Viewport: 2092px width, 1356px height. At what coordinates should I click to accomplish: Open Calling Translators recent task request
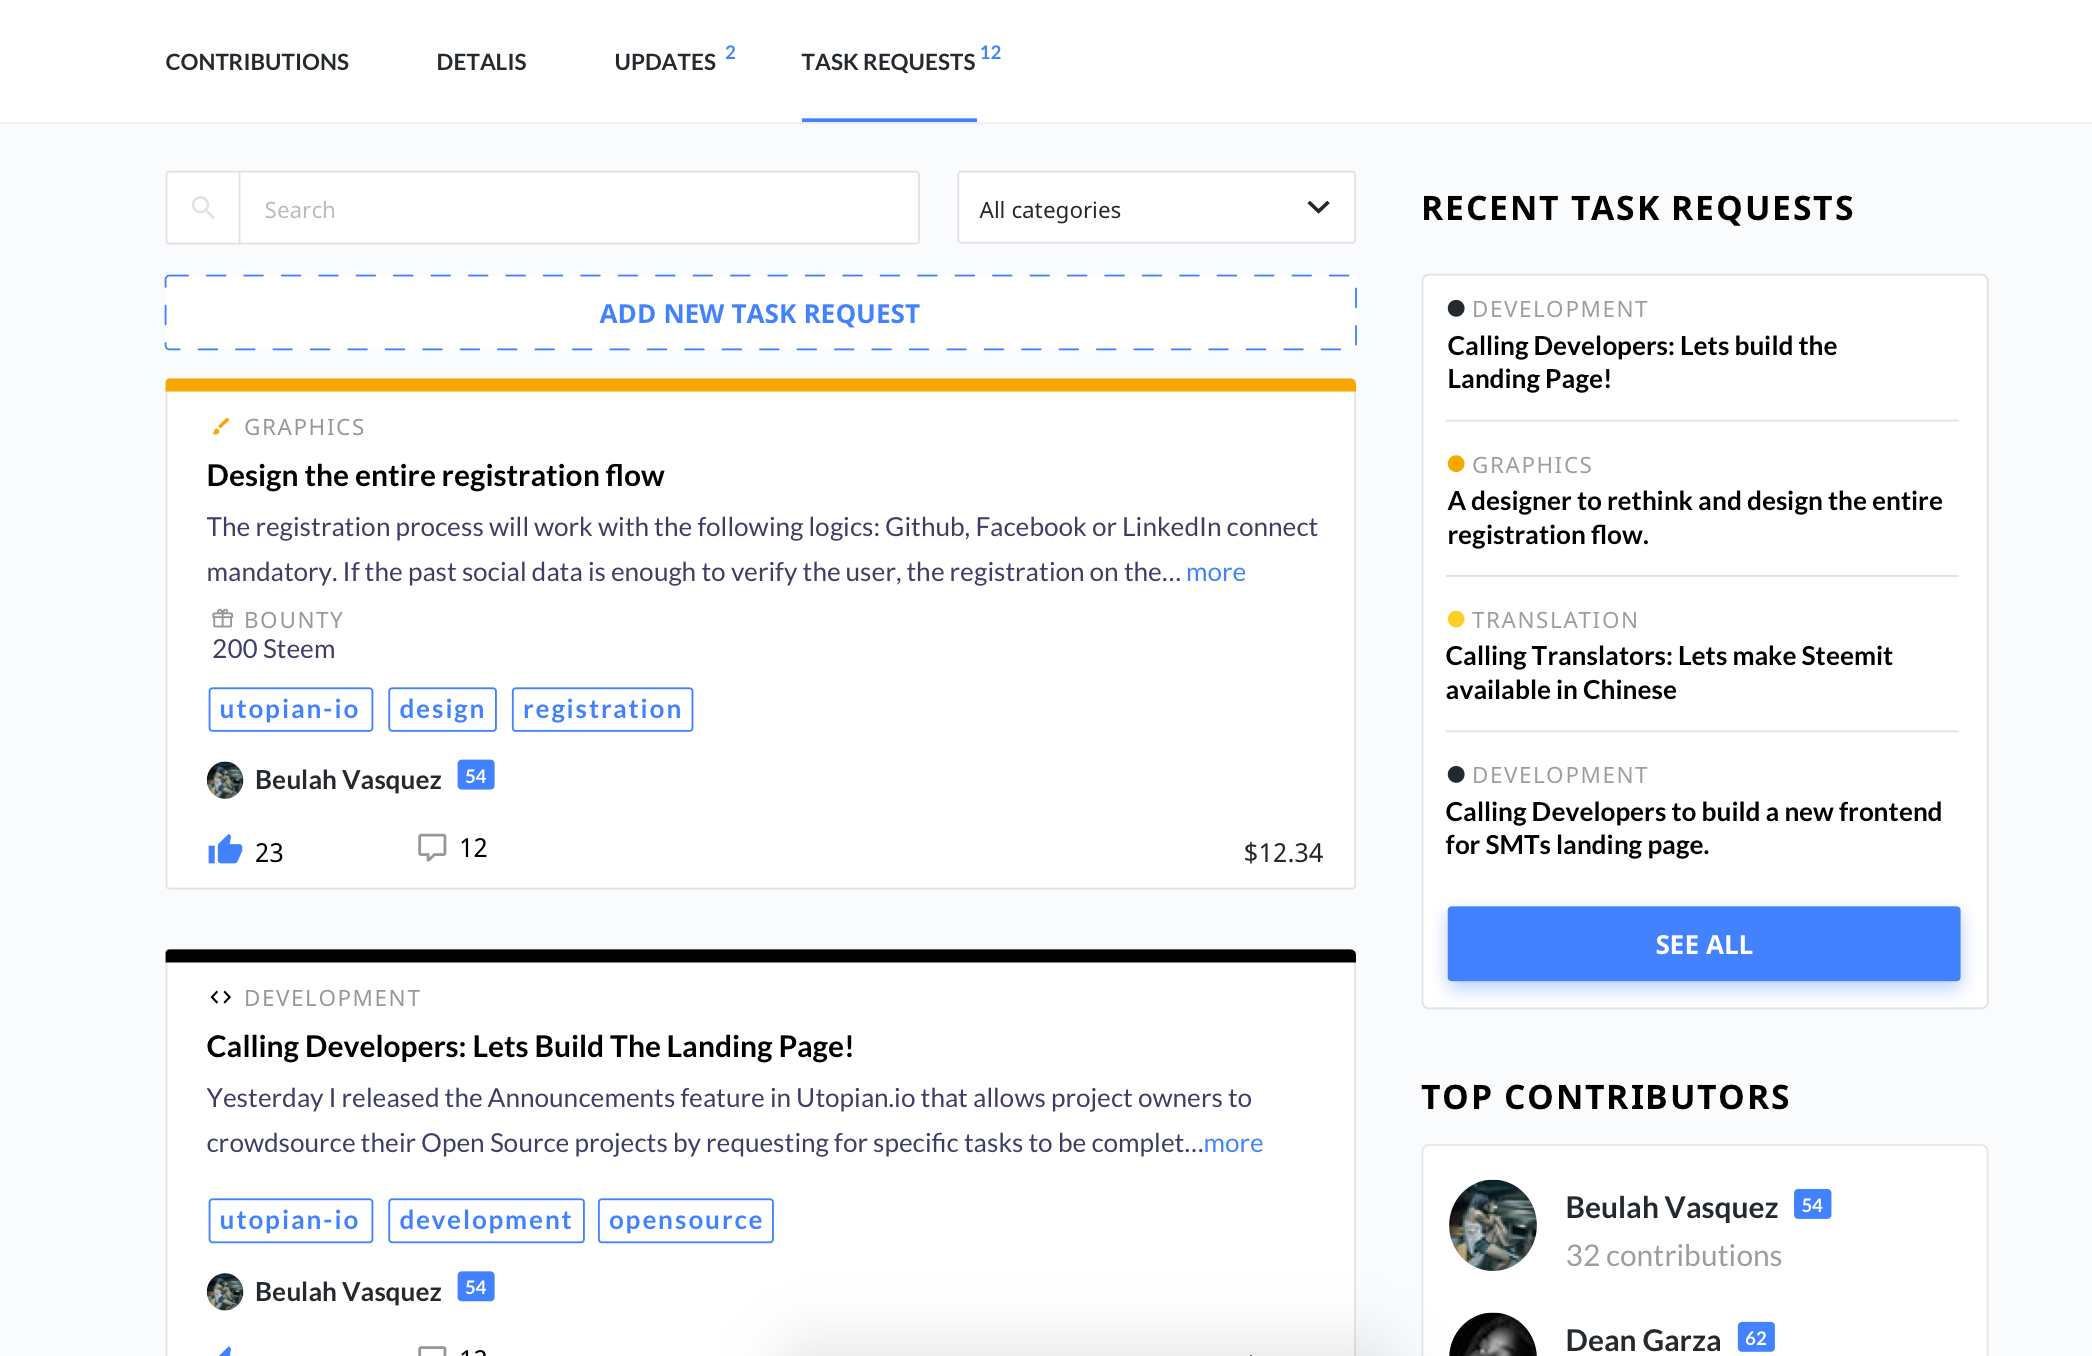tap(1668, 672)
